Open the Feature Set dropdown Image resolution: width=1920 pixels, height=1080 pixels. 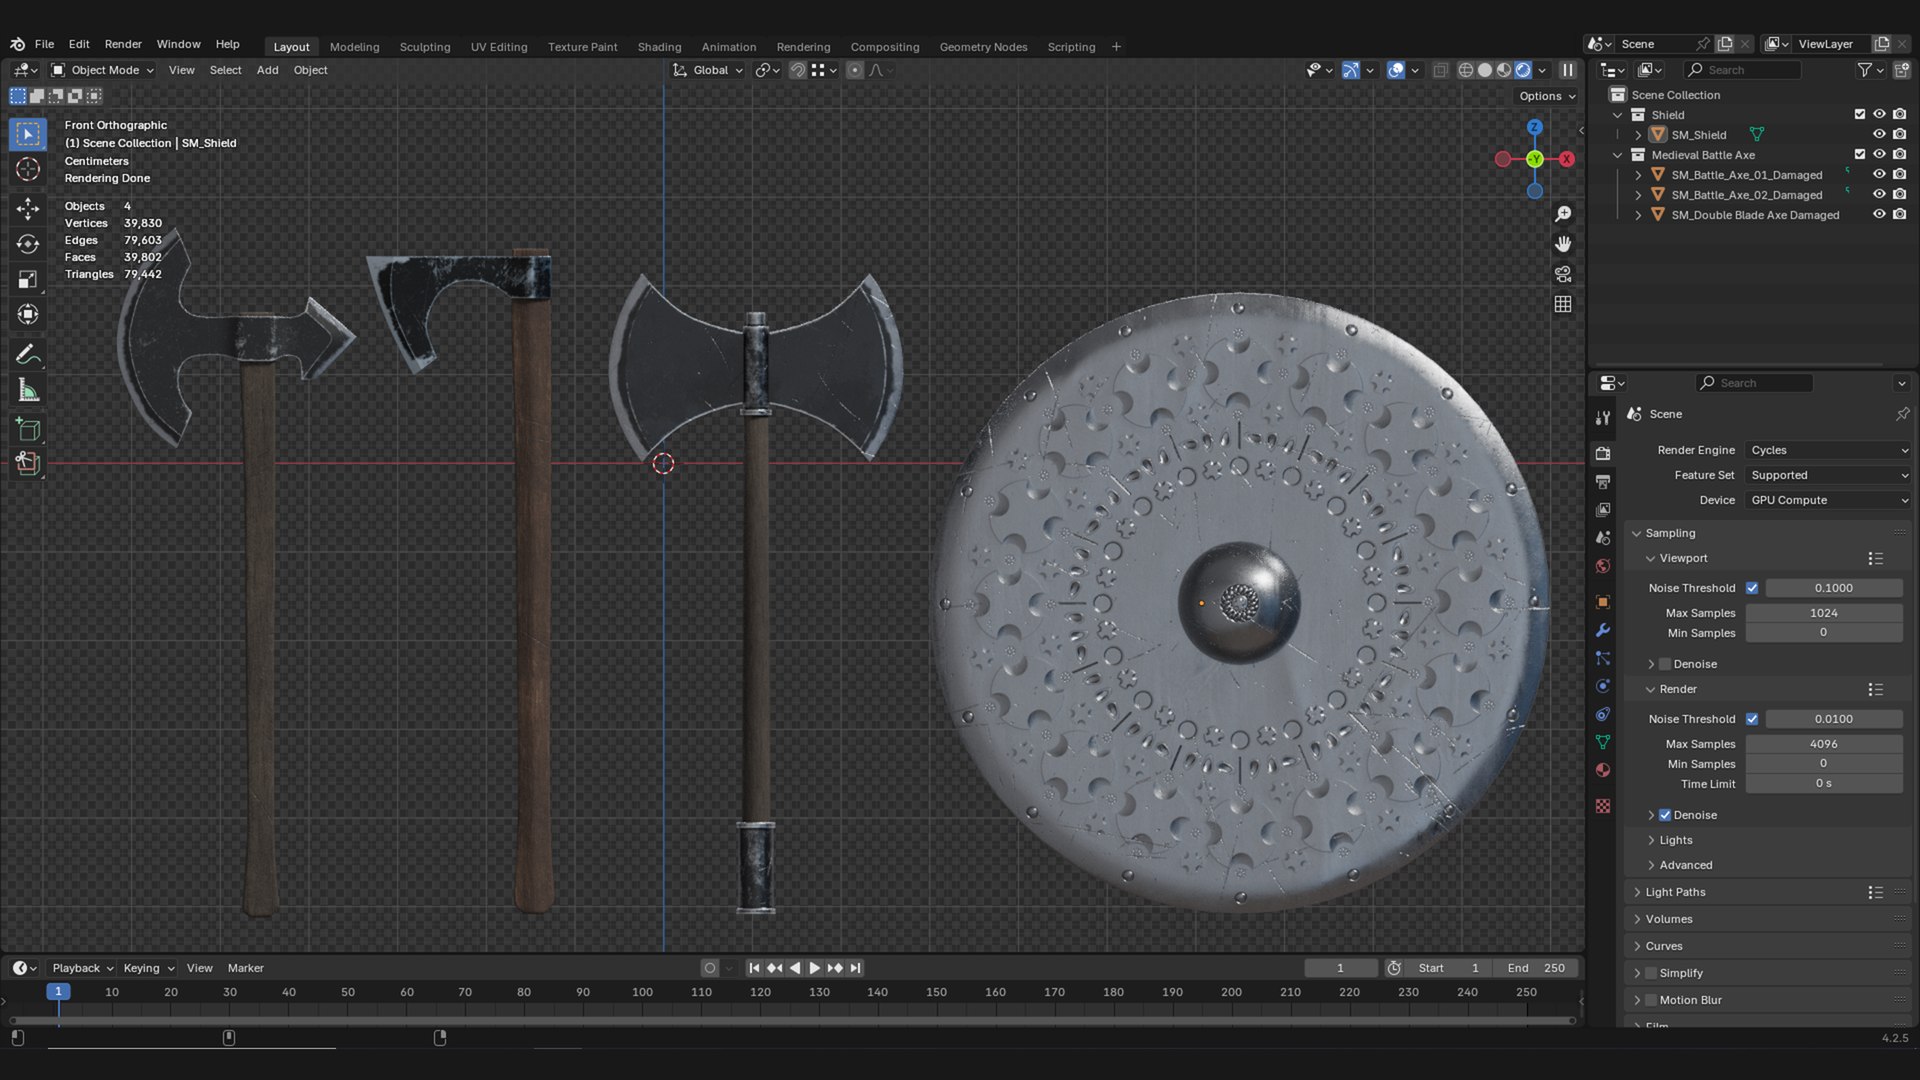[1828, 475]
